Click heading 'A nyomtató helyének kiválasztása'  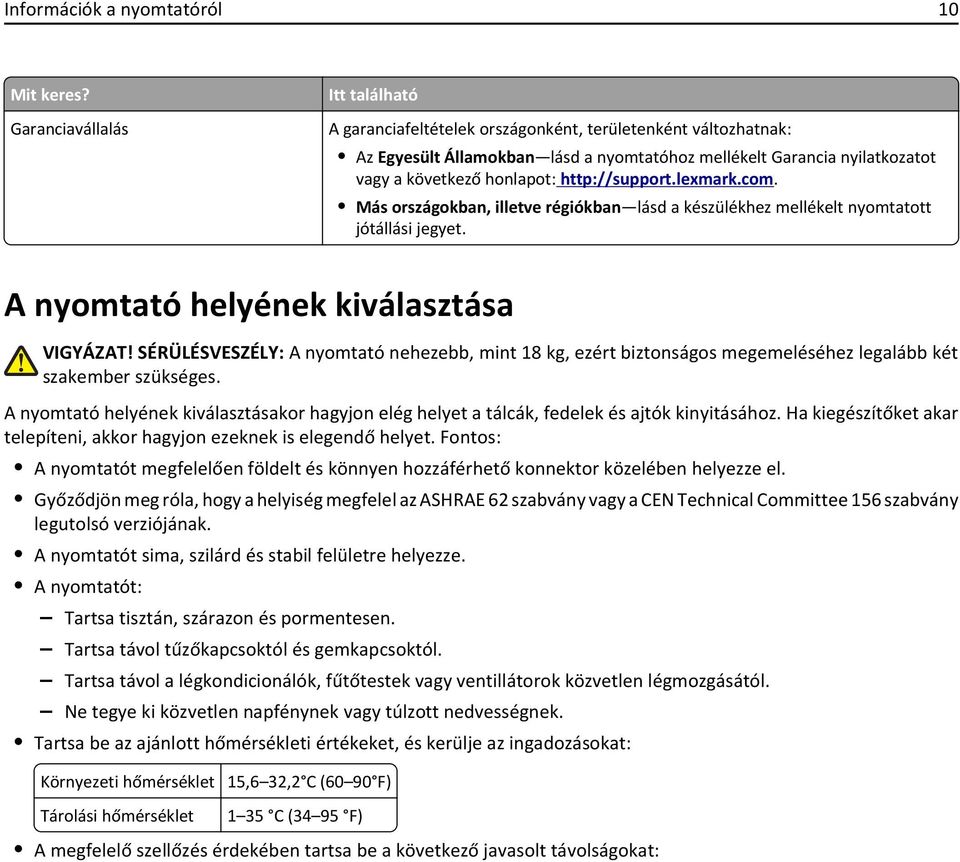pos(258,305)
